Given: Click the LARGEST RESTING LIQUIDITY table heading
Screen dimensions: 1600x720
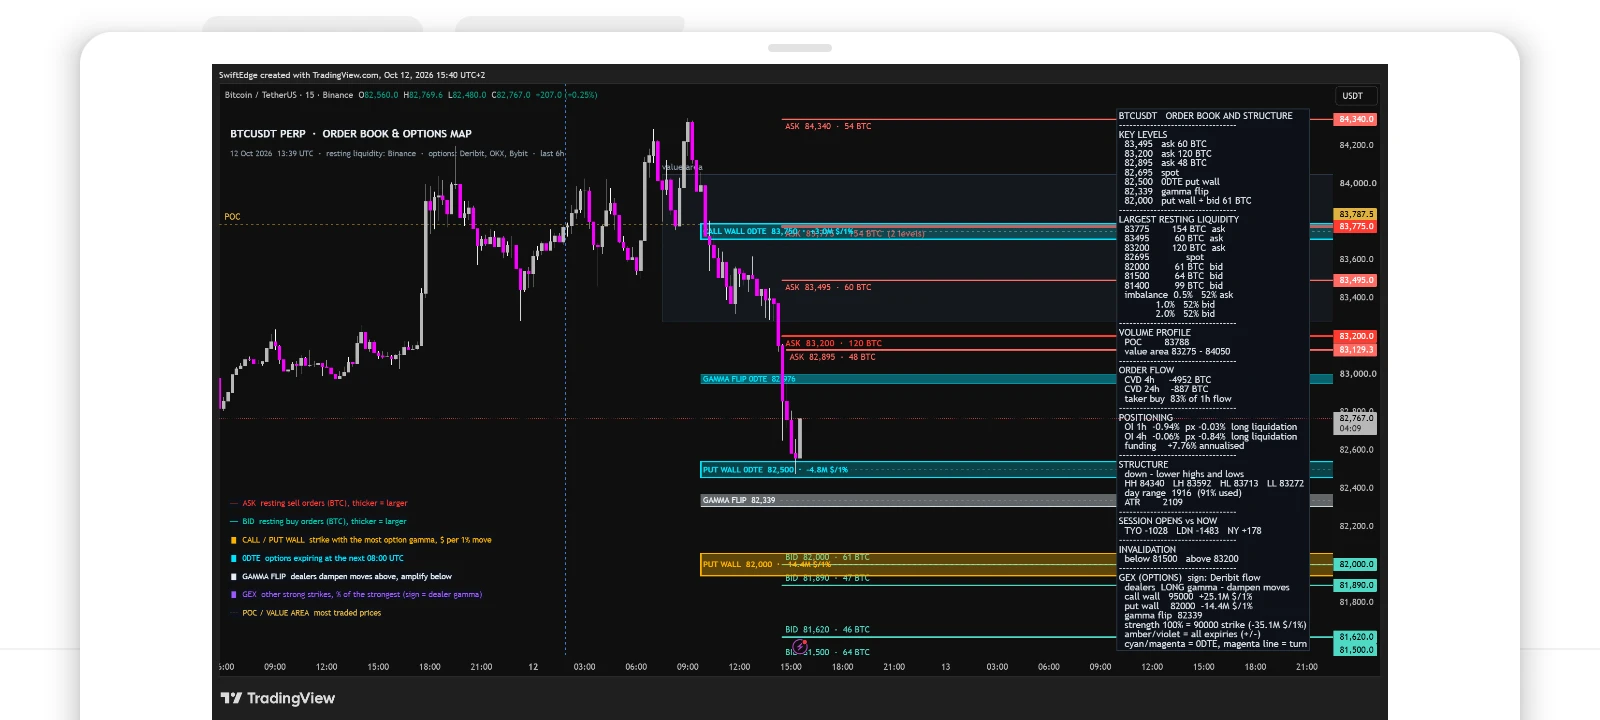Looking at the screenshot, I should pyautogui.click(x=1178, y=220).
